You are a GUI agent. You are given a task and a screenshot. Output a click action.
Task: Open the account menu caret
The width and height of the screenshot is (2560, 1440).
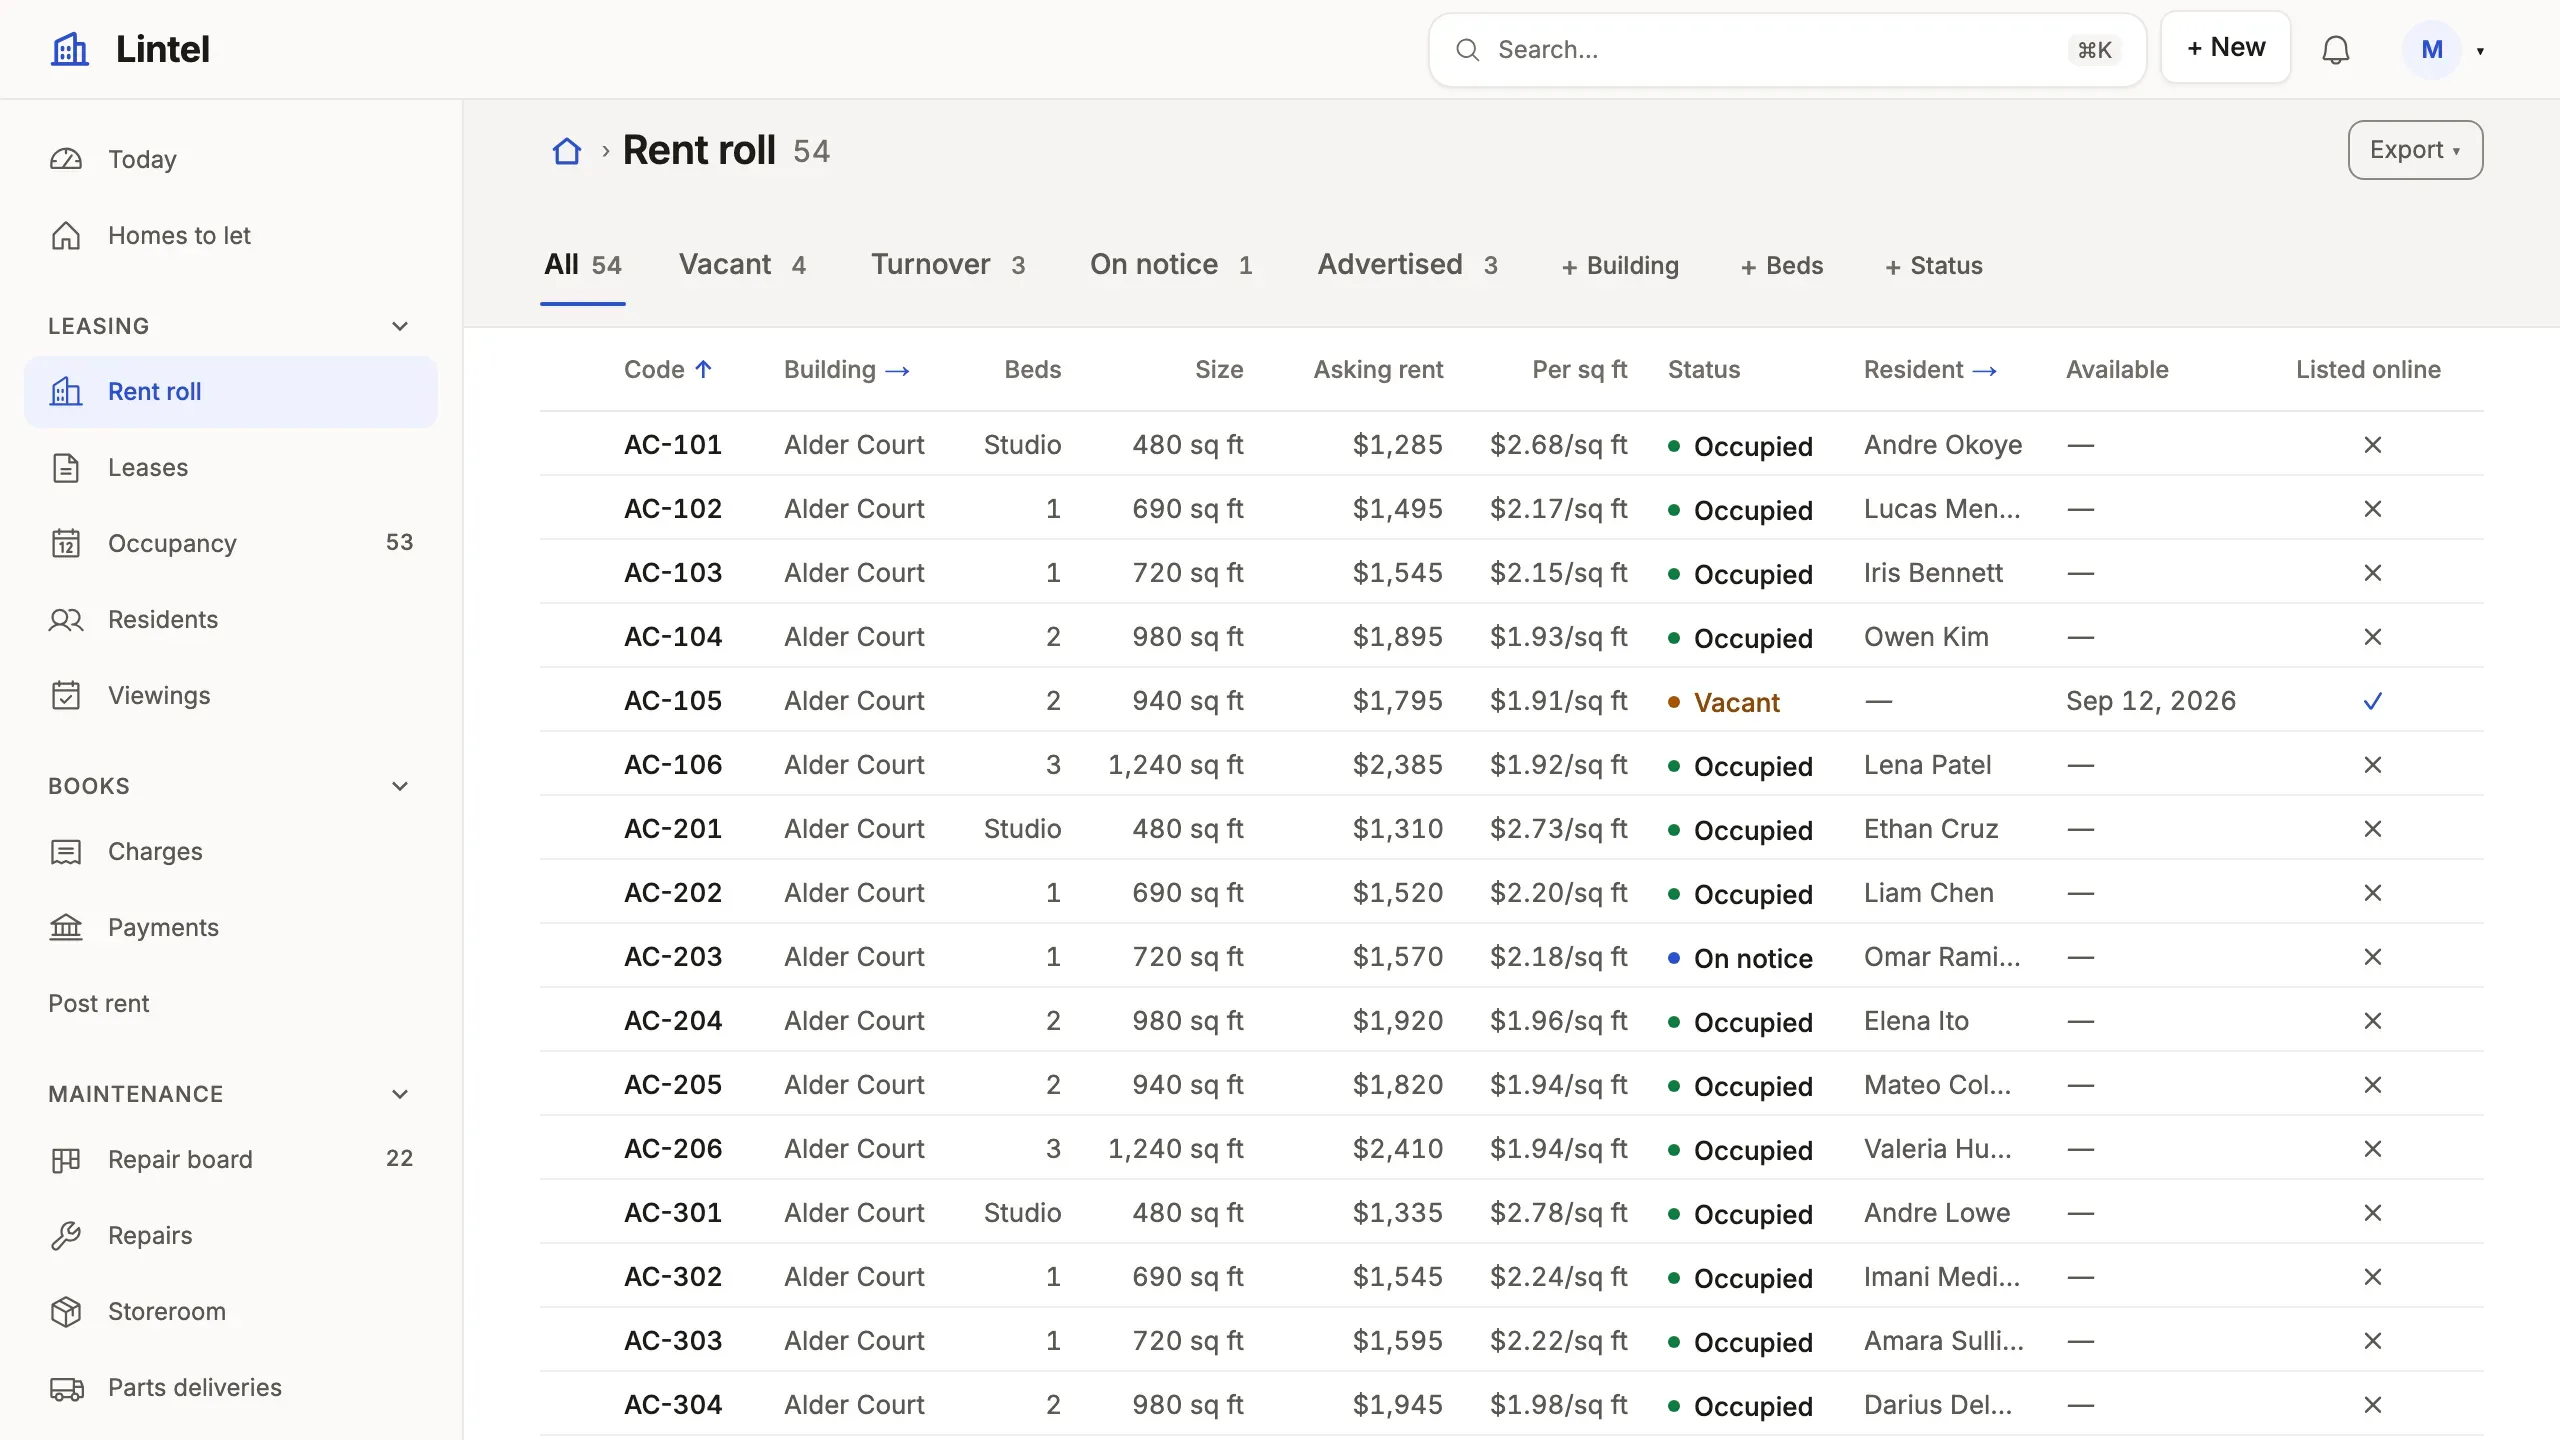coord(2481,51)
